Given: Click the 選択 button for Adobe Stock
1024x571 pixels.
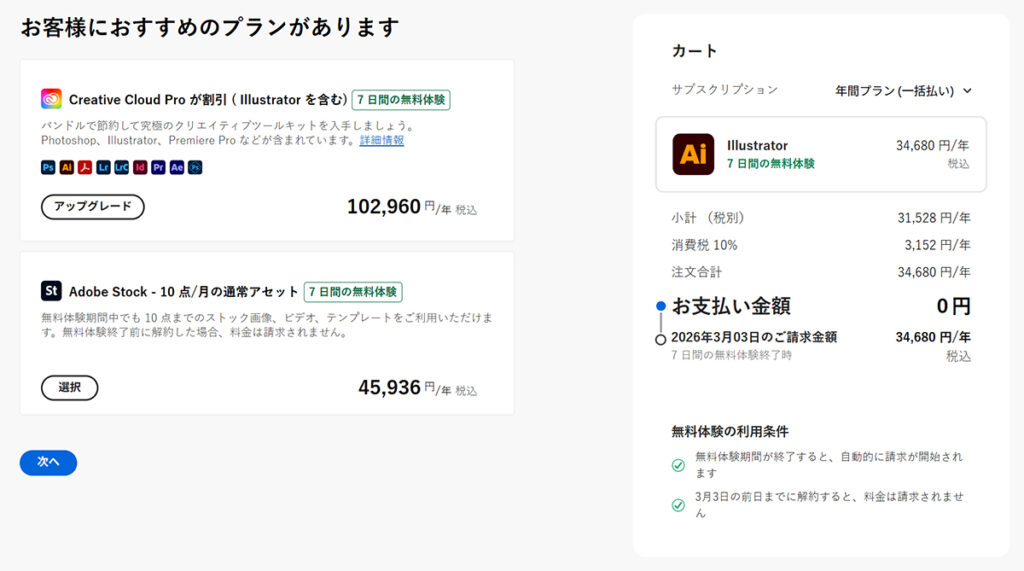Looking at the screenshot, I should [x=69, y=387].
